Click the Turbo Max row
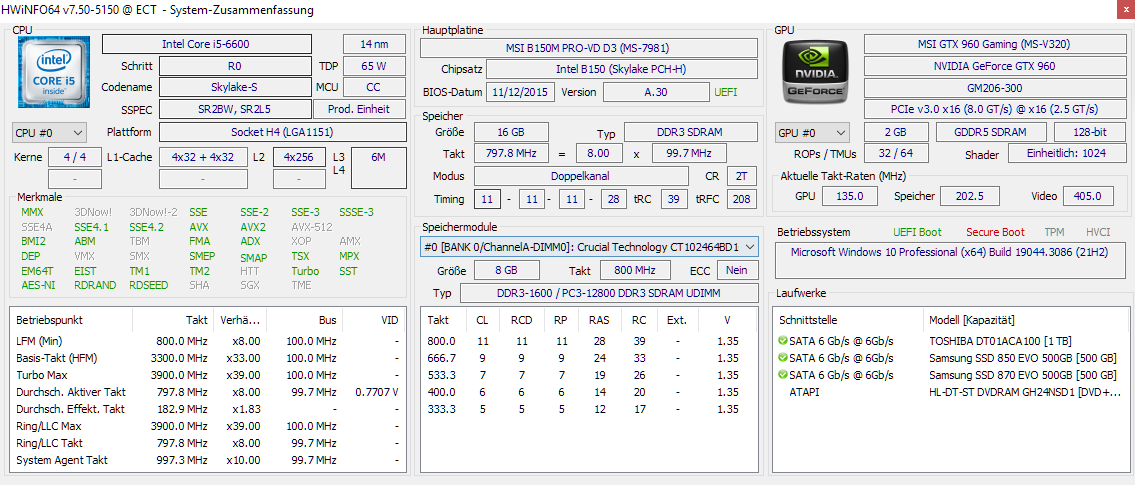This screenshot has width=1135, height=485. (x=208, y=375)
